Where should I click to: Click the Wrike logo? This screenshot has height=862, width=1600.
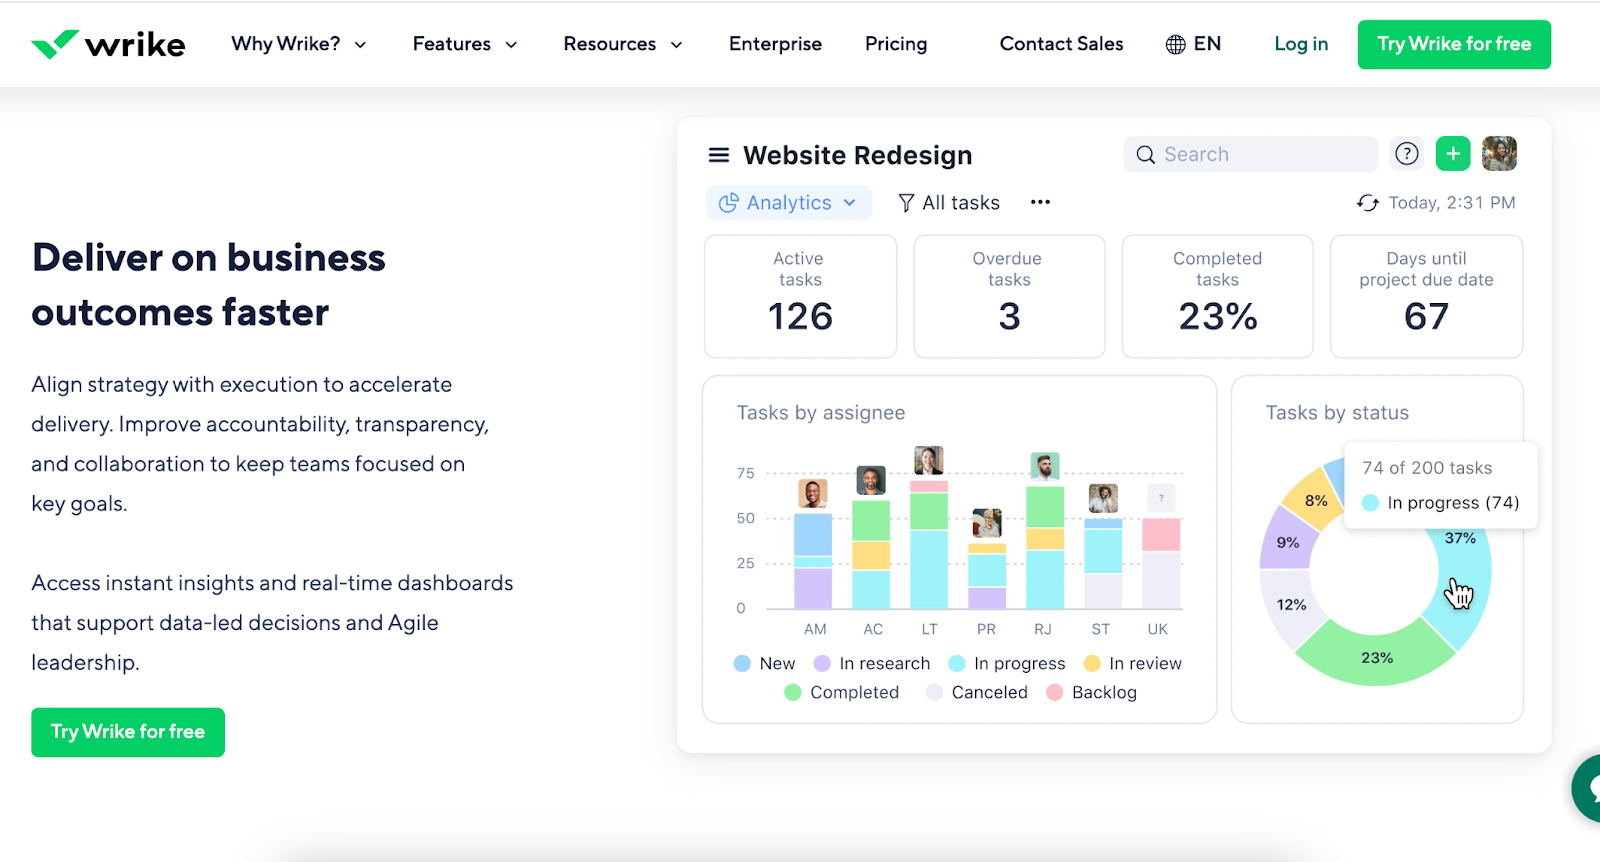[x=108, y=44]
